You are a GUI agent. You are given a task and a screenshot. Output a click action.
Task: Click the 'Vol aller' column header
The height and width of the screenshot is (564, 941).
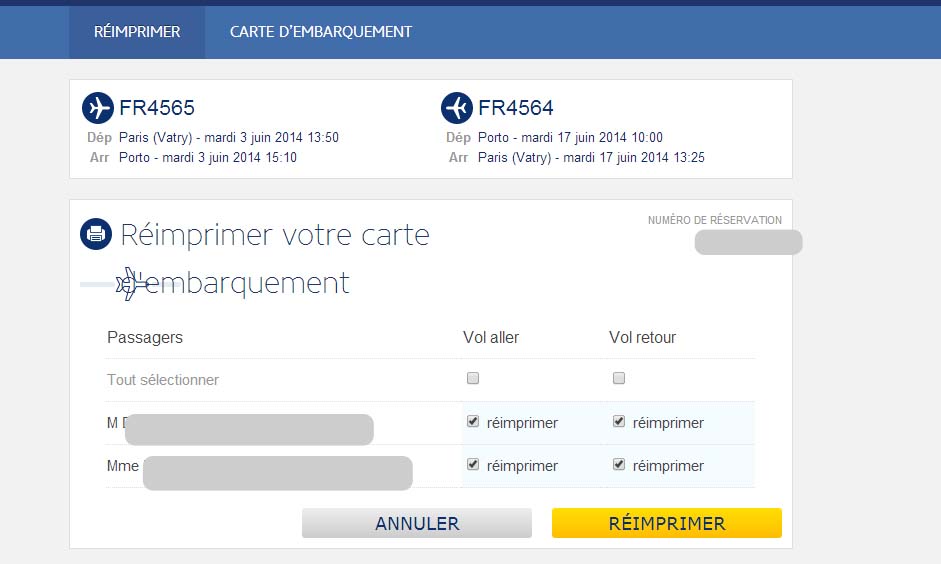click(x=491, y=337)
